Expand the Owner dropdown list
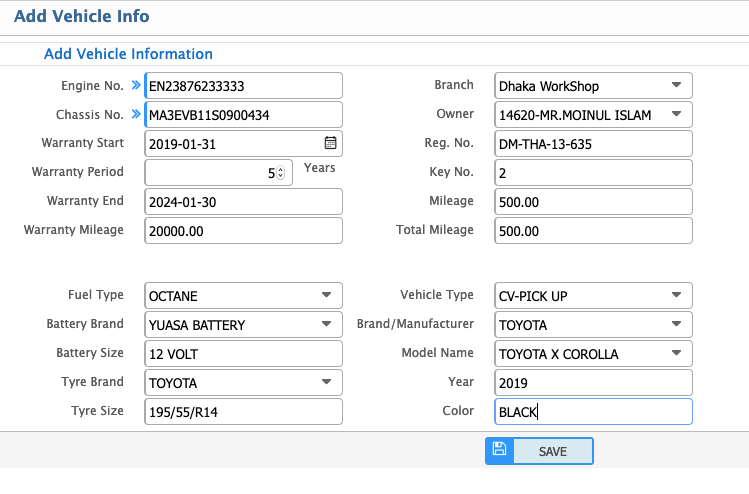The image size is (749, 494). pyautogui.click(x=594, y=115)
